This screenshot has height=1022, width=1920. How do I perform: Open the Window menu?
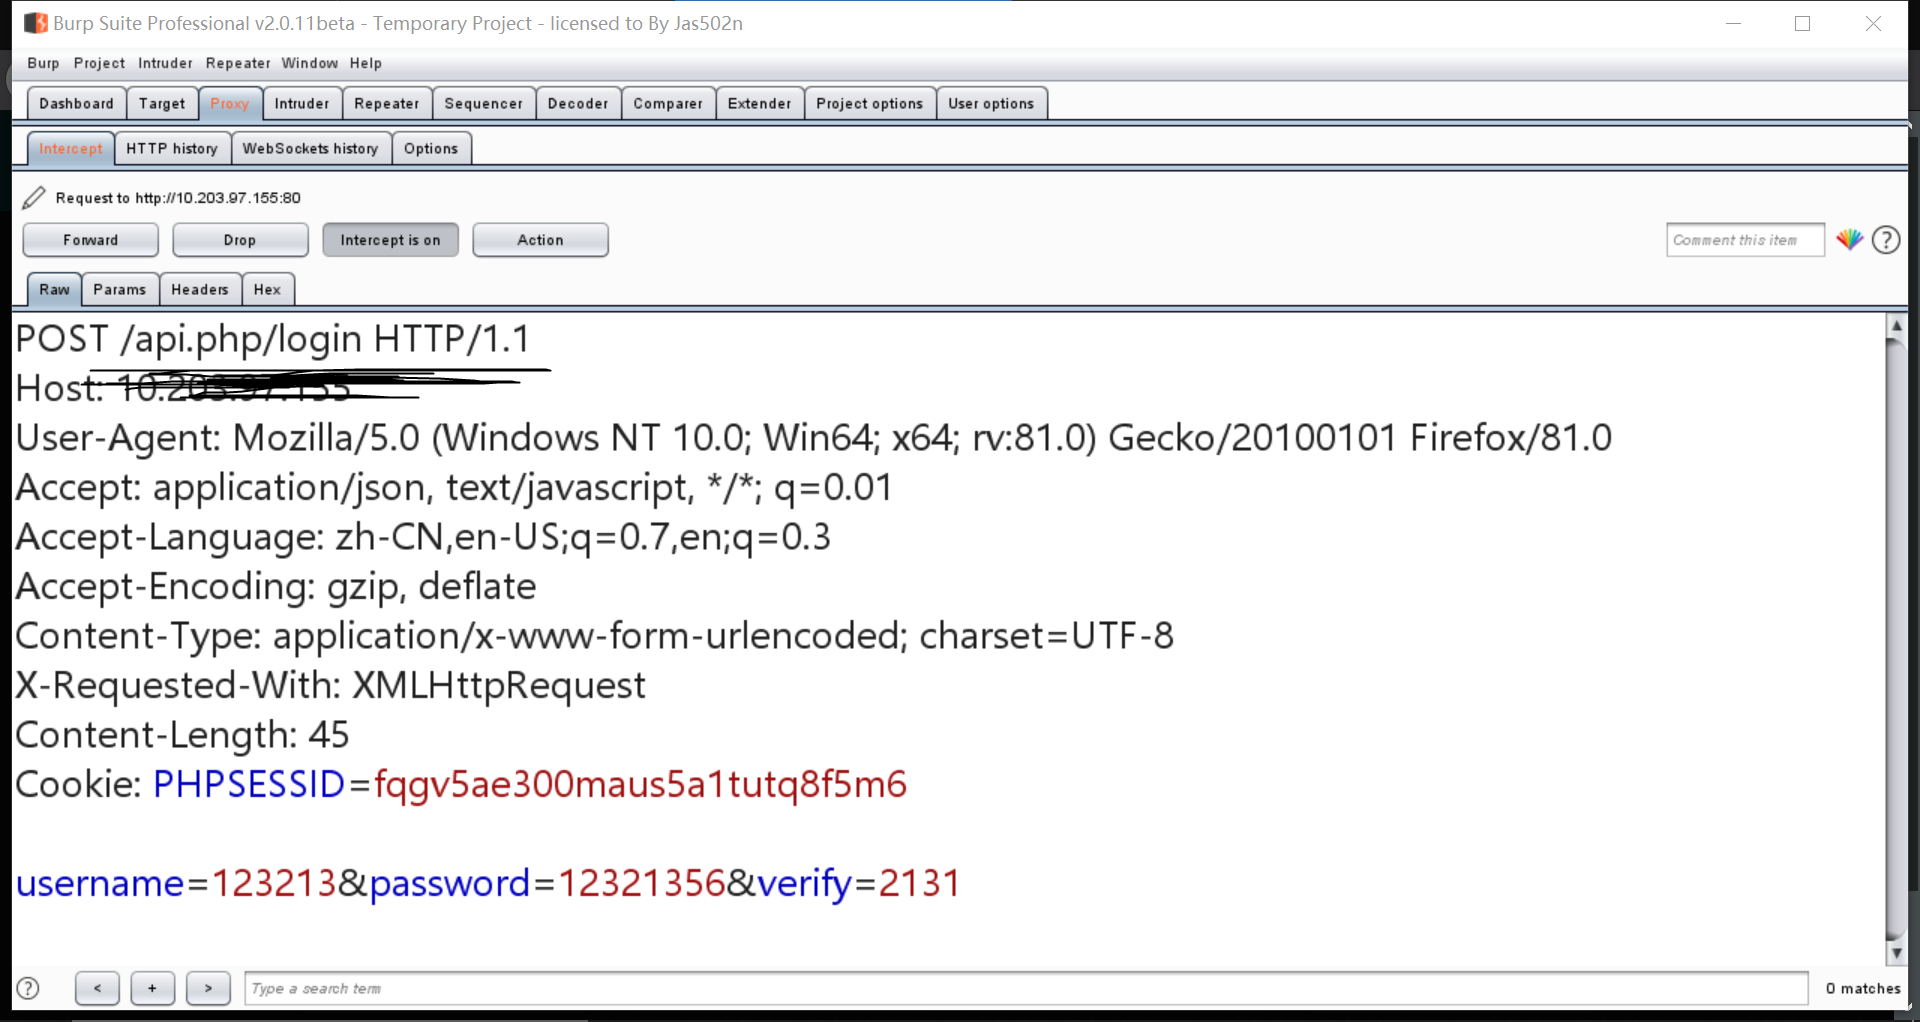coord(310,63)
